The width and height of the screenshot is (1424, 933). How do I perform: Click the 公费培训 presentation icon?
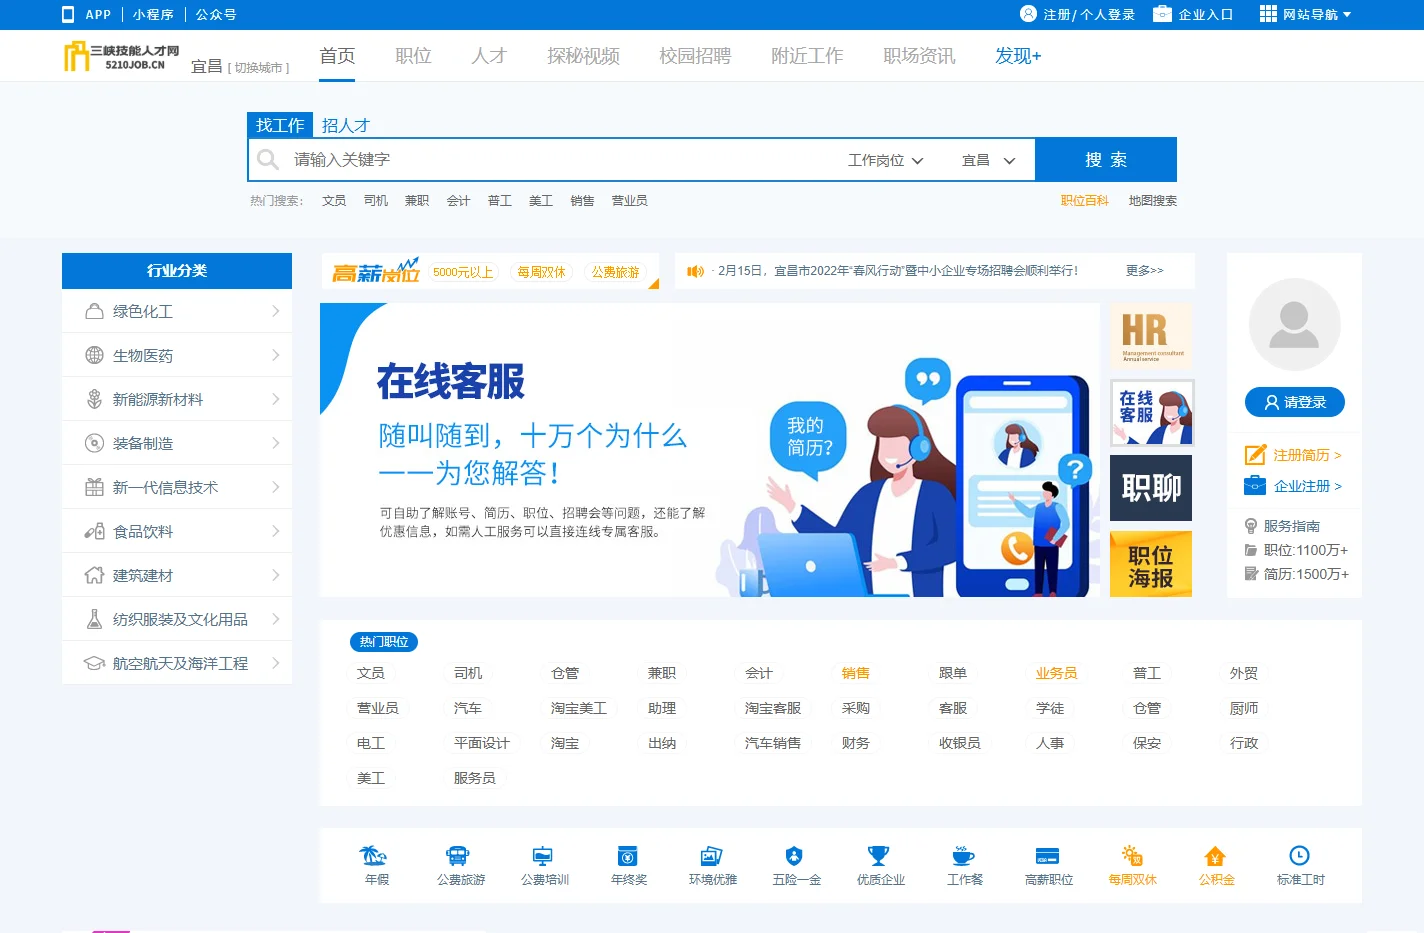click(542, 855)
